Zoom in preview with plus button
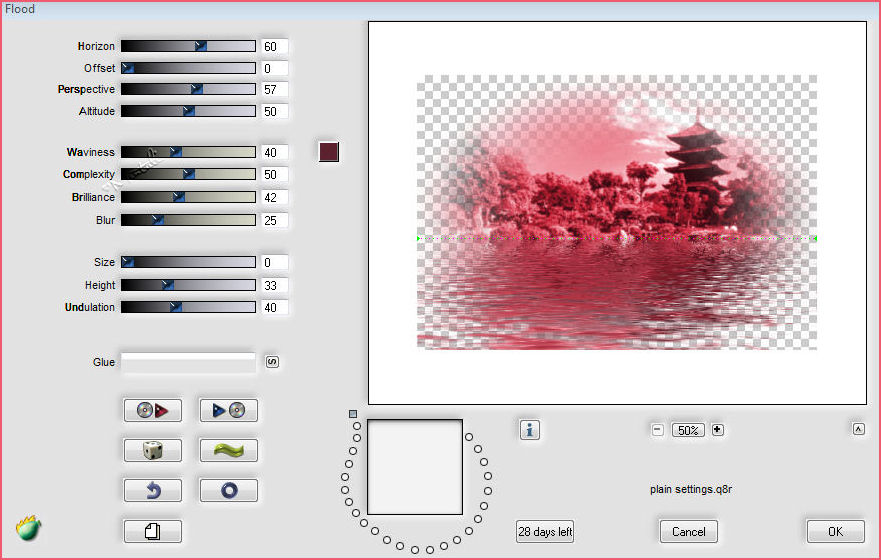This screenshot has width=881, height=560. 717,430
